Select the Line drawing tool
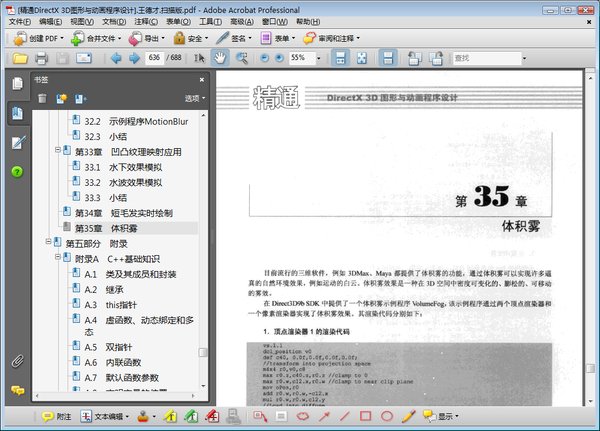Viewport: 600px width, 431px height. coord(344,416)
